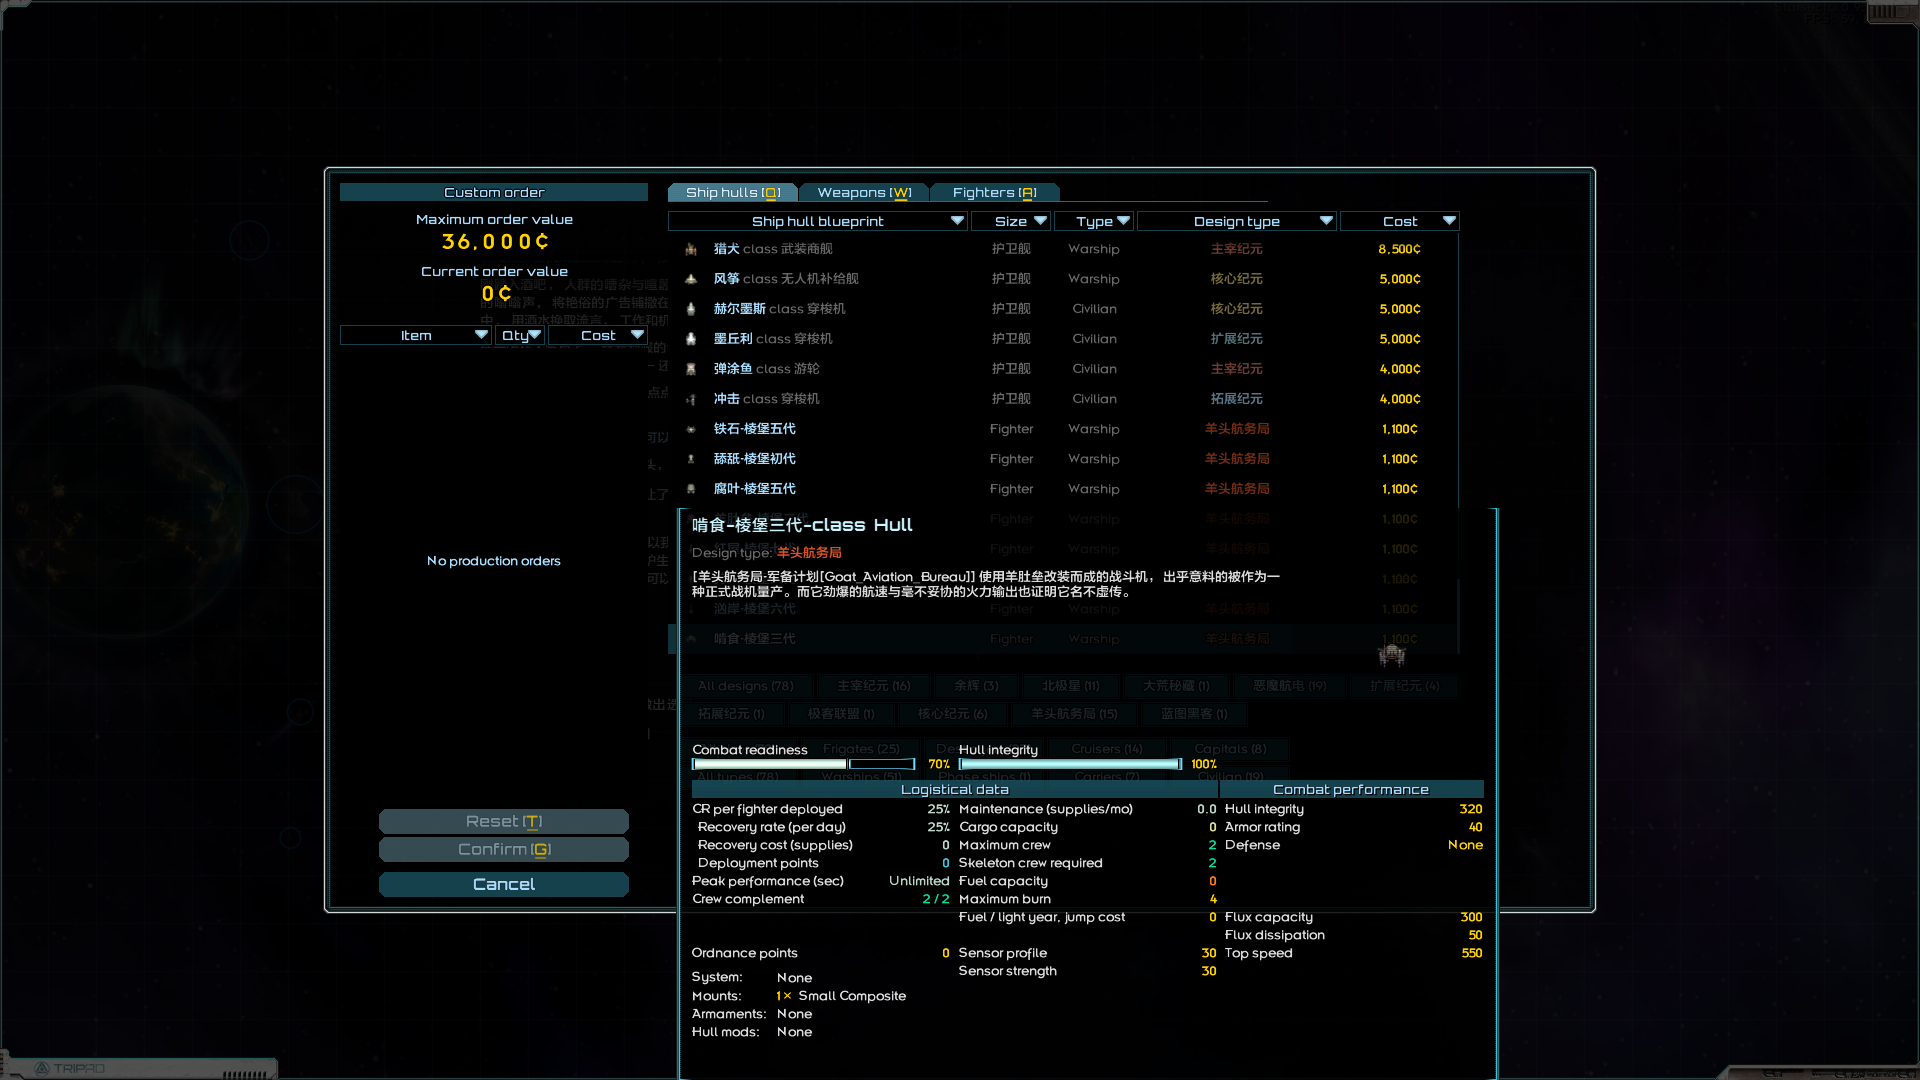The image size is (1920, 1080).
Task: Select the 铁石-棱堡五代 fighter icon
Action: tap(691, 429)
